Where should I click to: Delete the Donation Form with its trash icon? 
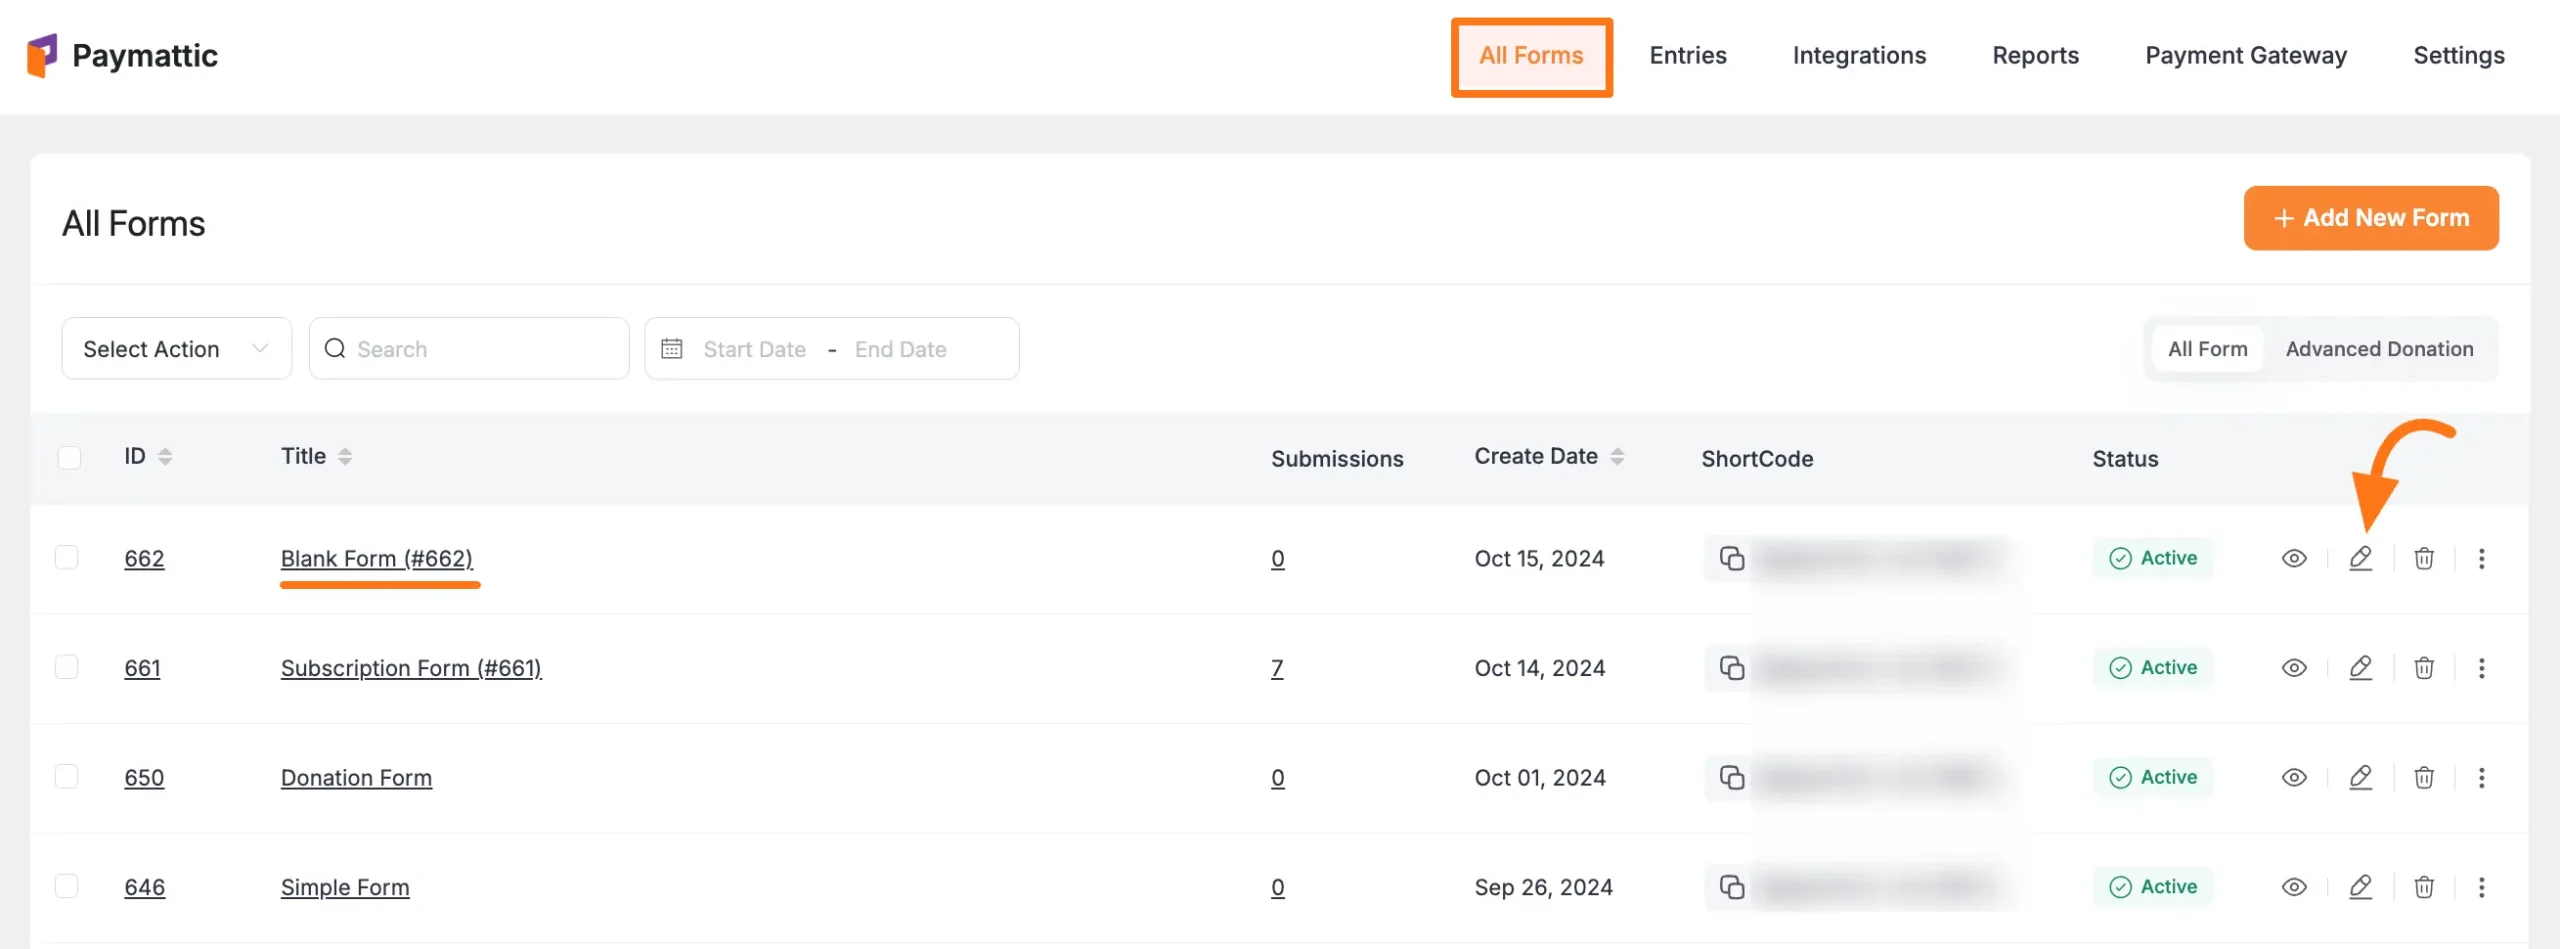2424,778
